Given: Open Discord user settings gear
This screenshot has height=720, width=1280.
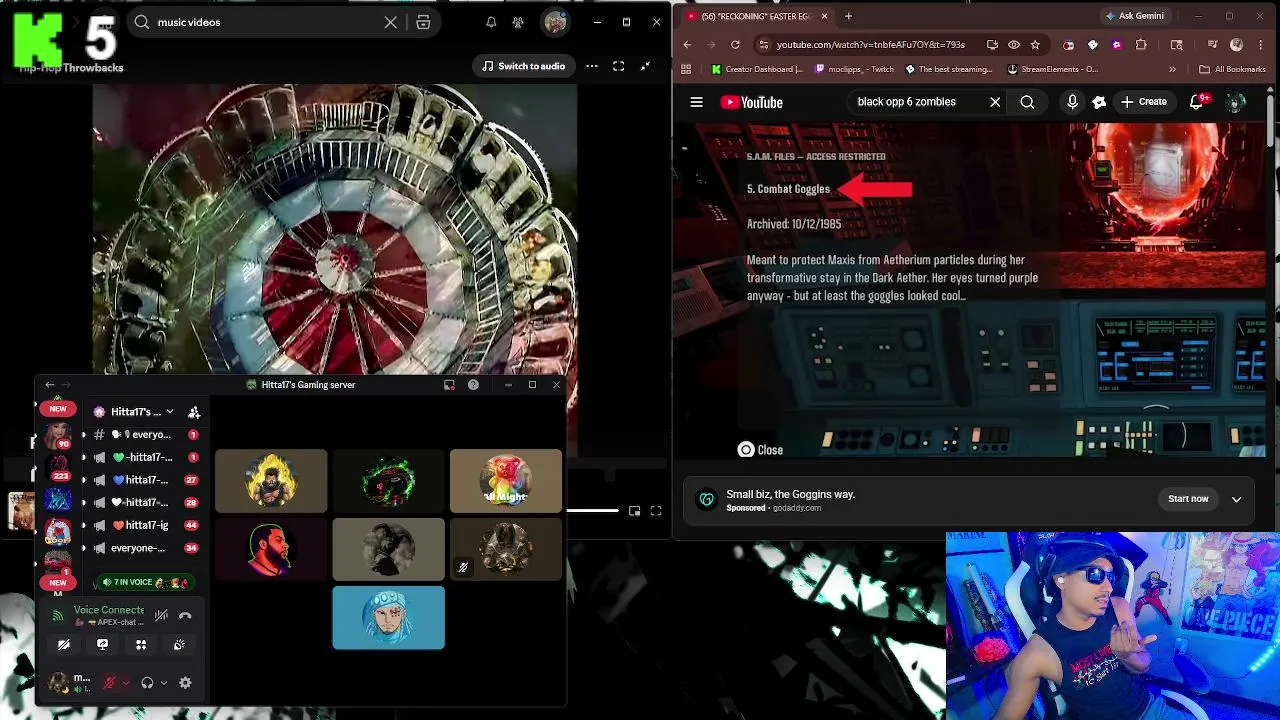Looking at the screenshot, I should [x=185, y=683].
